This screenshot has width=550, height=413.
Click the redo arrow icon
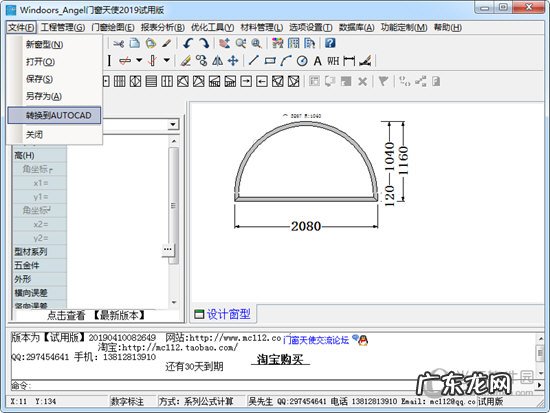click(204, 43)
